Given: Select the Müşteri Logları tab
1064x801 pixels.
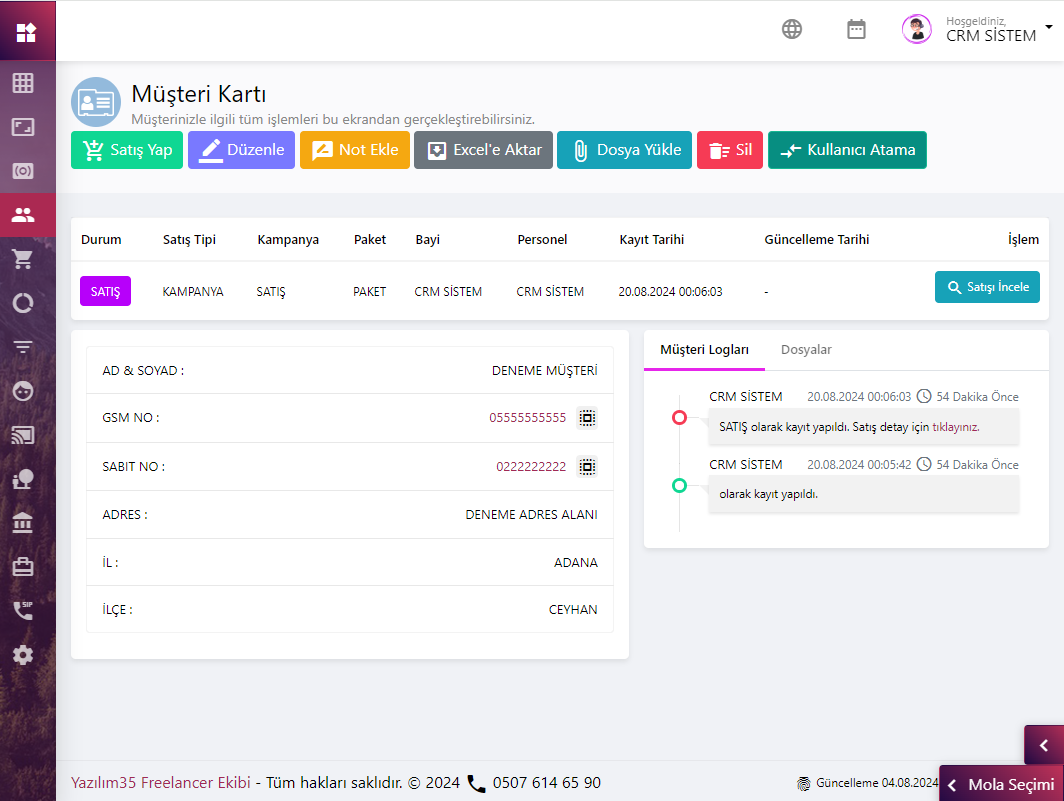Looking at the screenshot, I should (x=704, y=350).
